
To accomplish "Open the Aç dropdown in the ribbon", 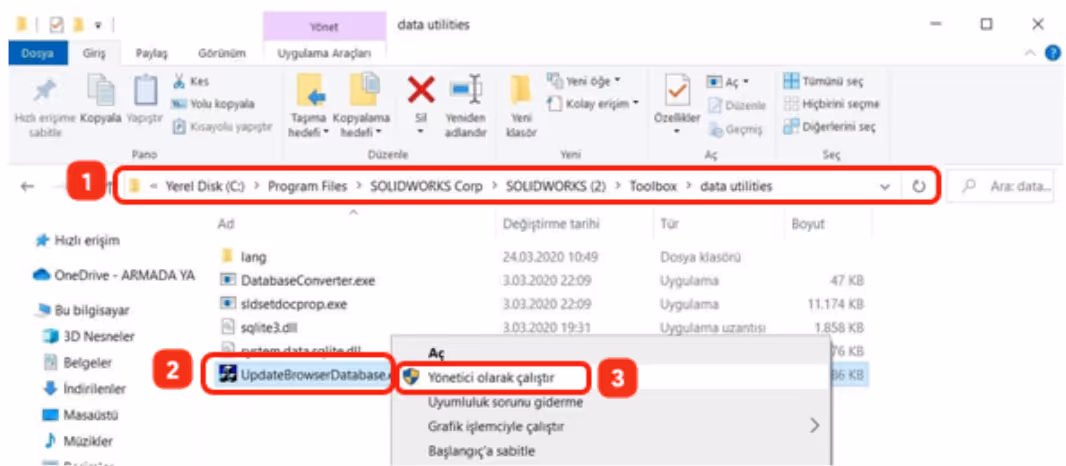I will tap(727, 82).
